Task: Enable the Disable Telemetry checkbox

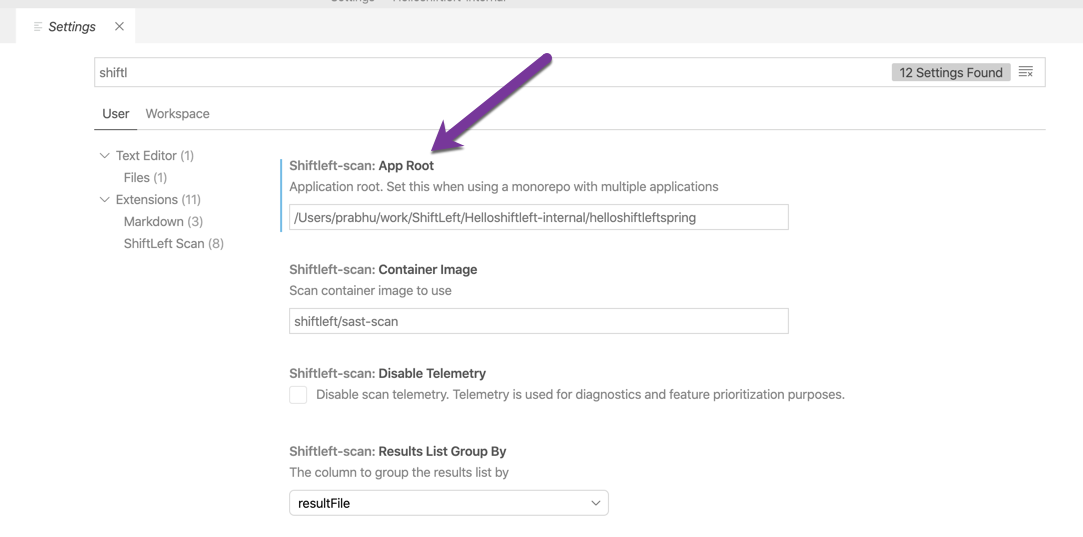Action: tap(298, 395)
